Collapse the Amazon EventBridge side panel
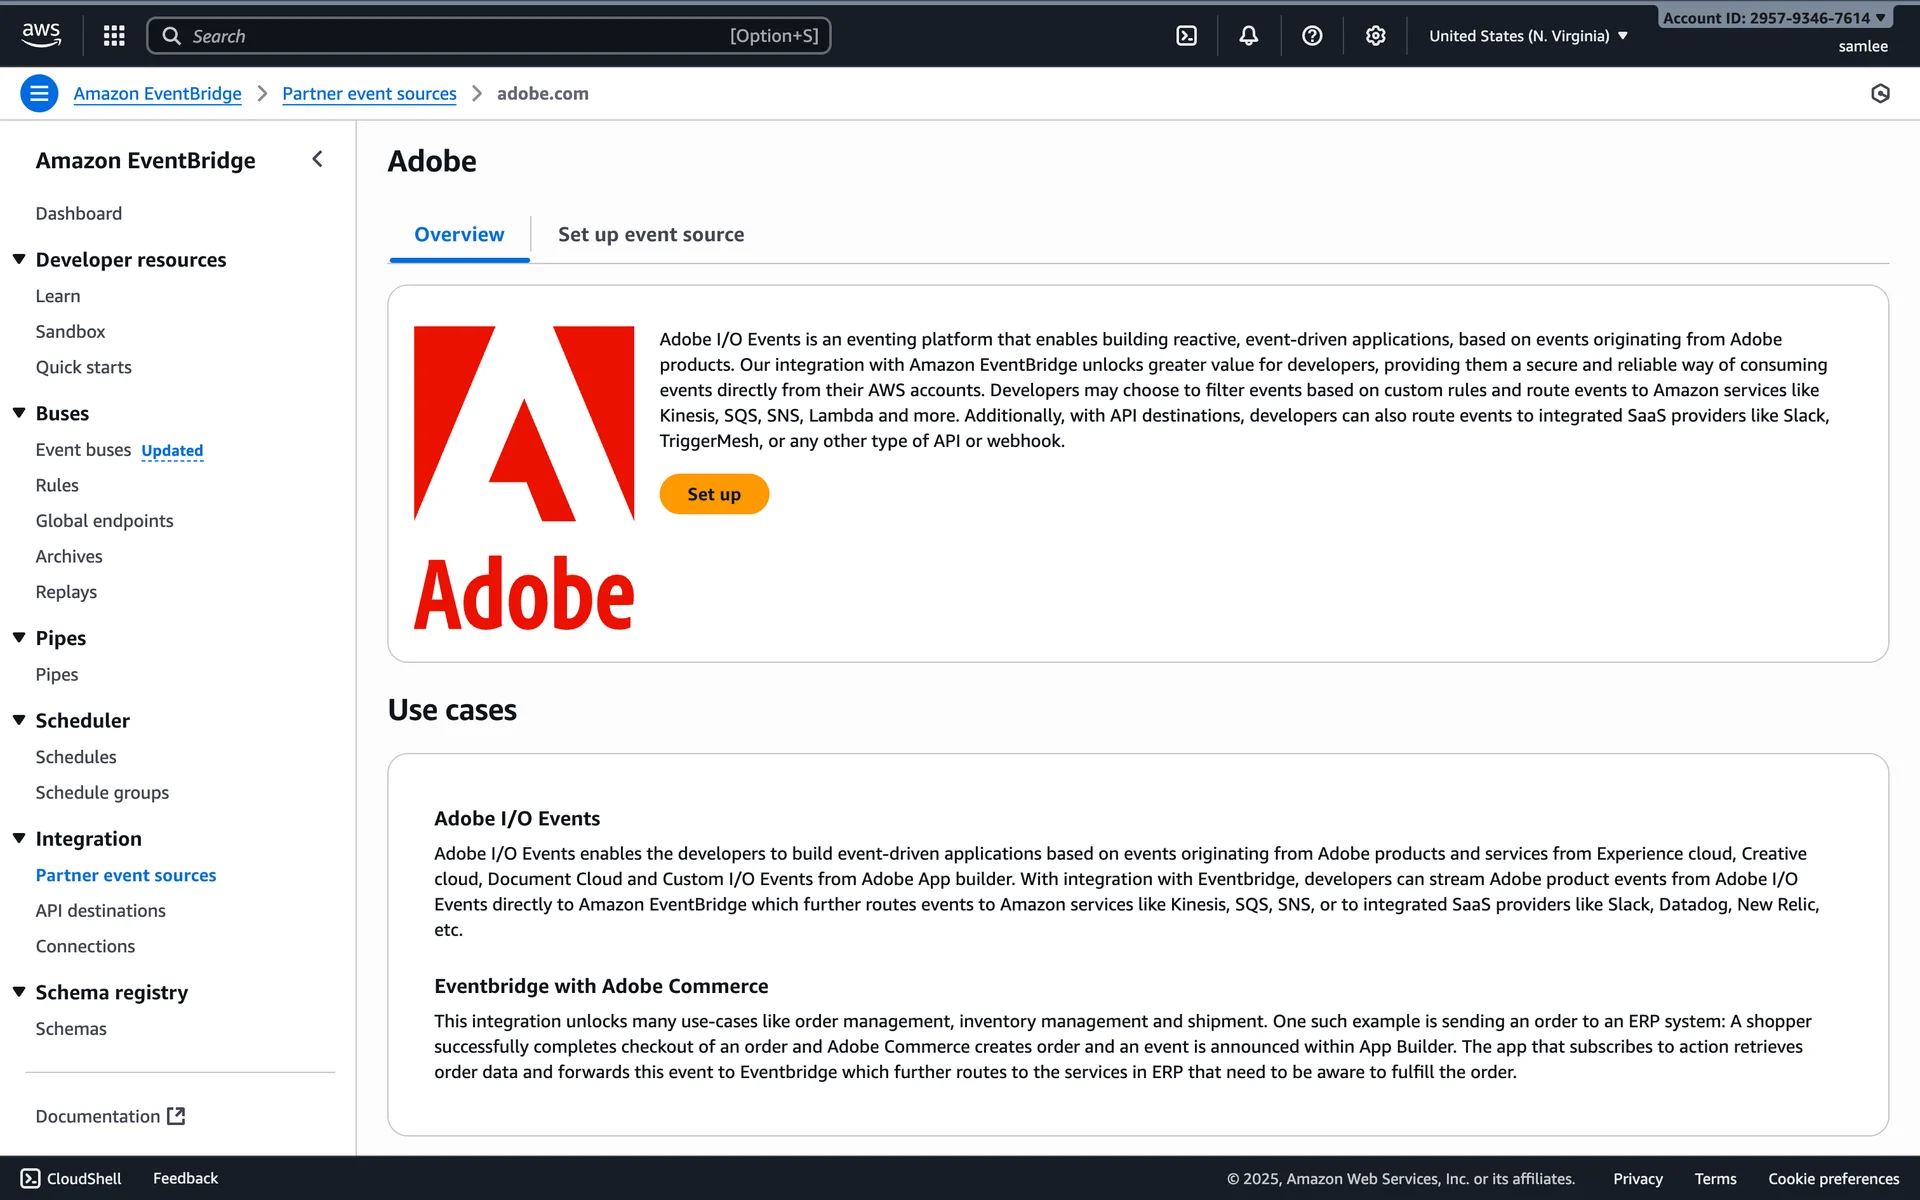The height and width of the screenshot is (1200, 1920). pos(317,159)
